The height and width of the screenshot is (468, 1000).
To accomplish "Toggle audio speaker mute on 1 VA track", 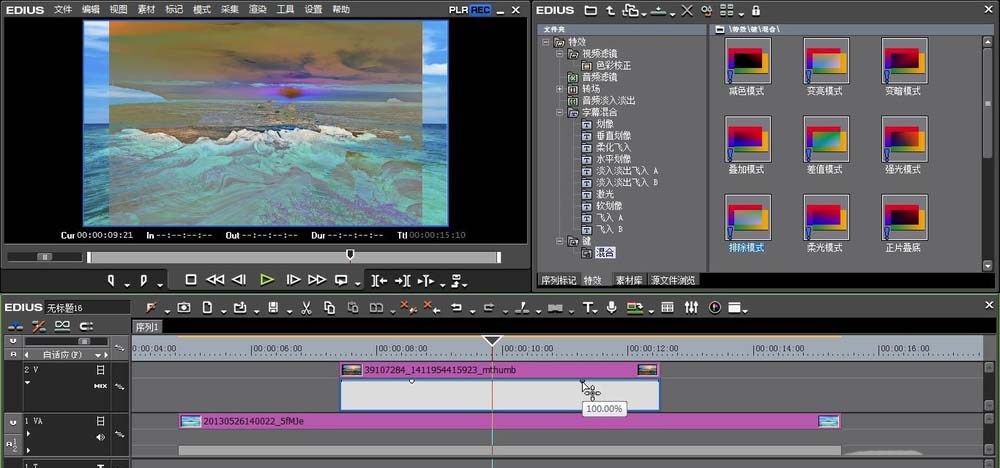I will [100, 437].
